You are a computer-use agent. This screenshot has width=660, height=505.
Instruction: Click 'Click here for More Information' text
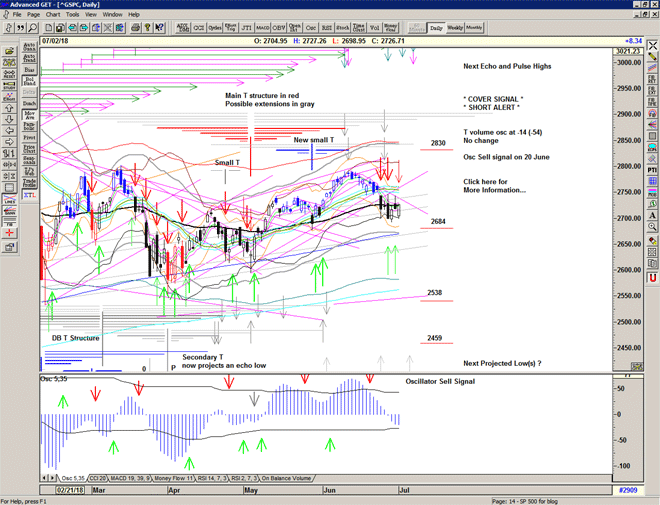pyautogui.click(x=494, y=185)
